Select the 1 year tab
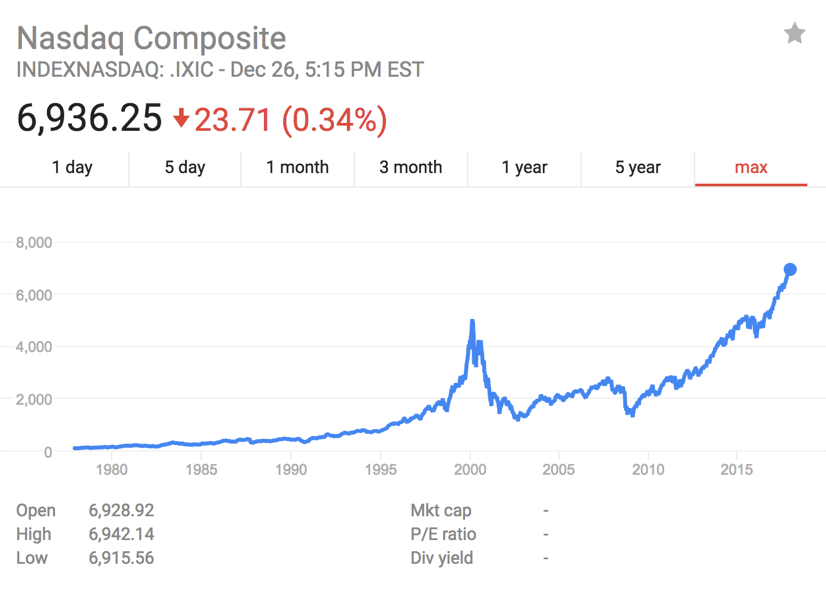Viewport: 826px width, 593px height. coord(524,167)
